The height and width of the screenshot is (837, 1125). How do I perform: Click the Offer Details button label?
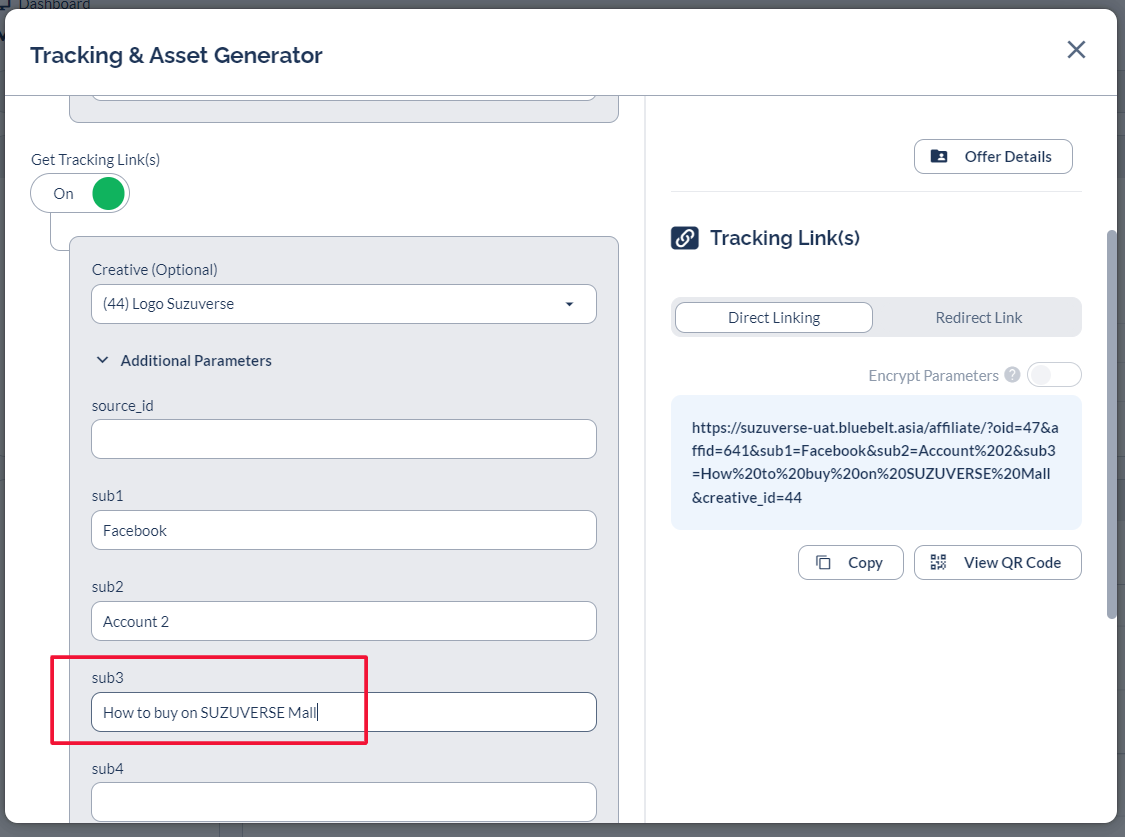(x=1007, y=157)
